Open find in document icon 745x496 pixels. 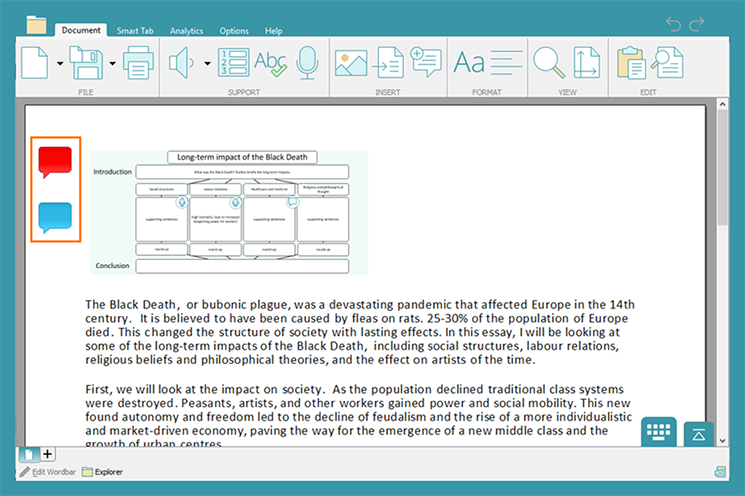pos(667,62)
